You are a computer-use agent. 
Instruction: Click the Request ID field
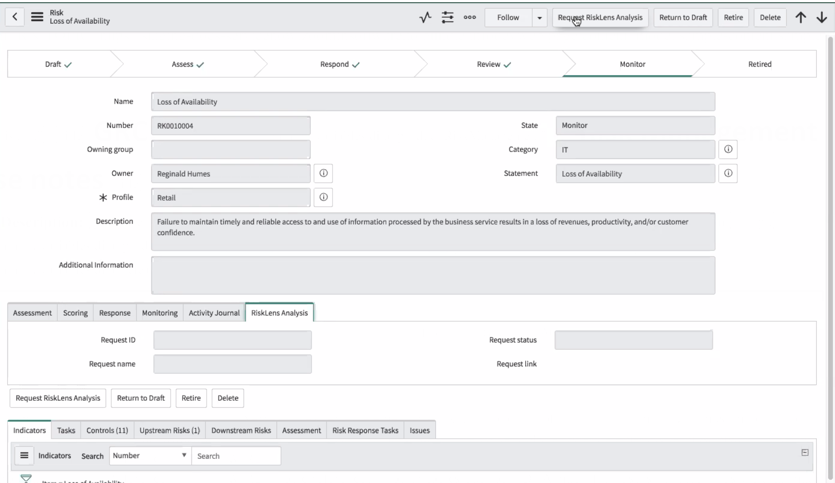232,340
